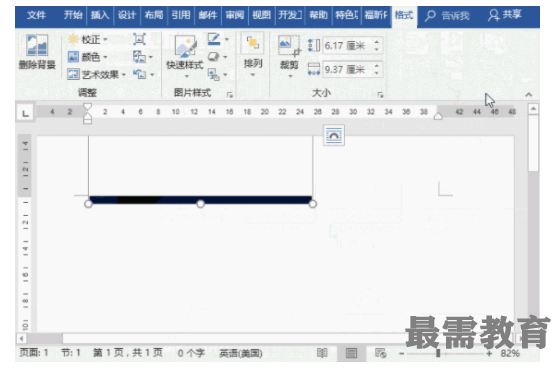The image size is (557, 372).
Task: Switch to the 开始 tab
Action: 73,15
